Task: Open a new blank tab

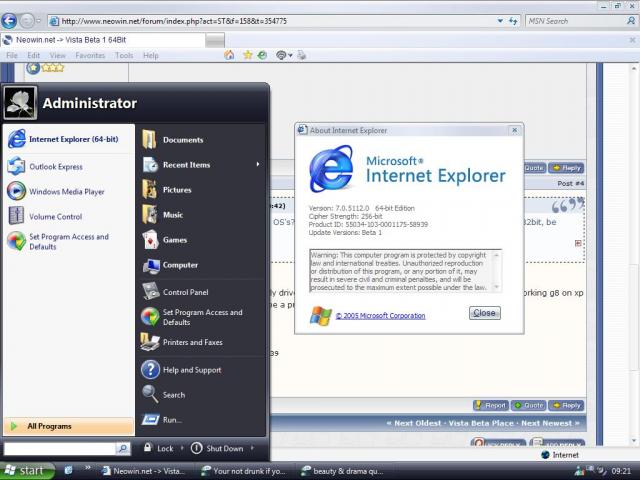Action: (x=215, y=40)
